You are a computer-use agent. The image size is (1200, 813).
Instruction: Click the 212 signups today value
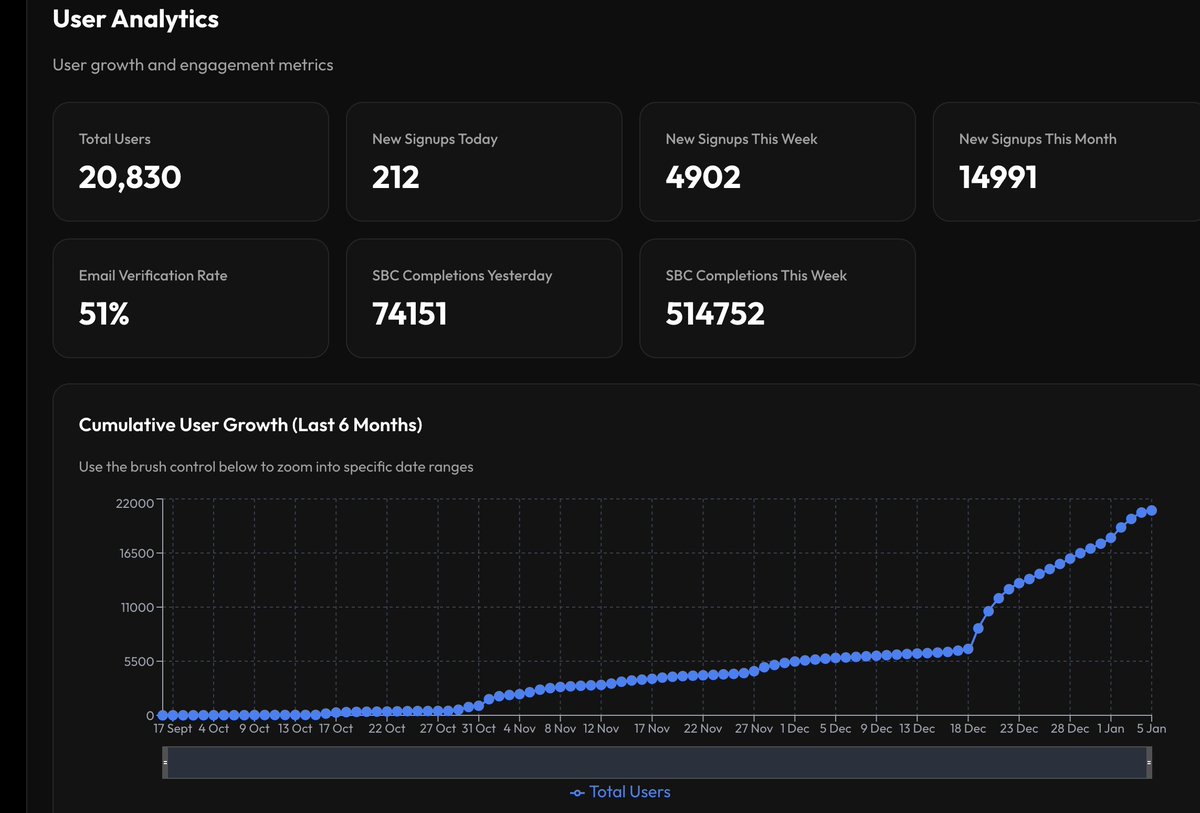pyautogui.click(x=396, y=177)
